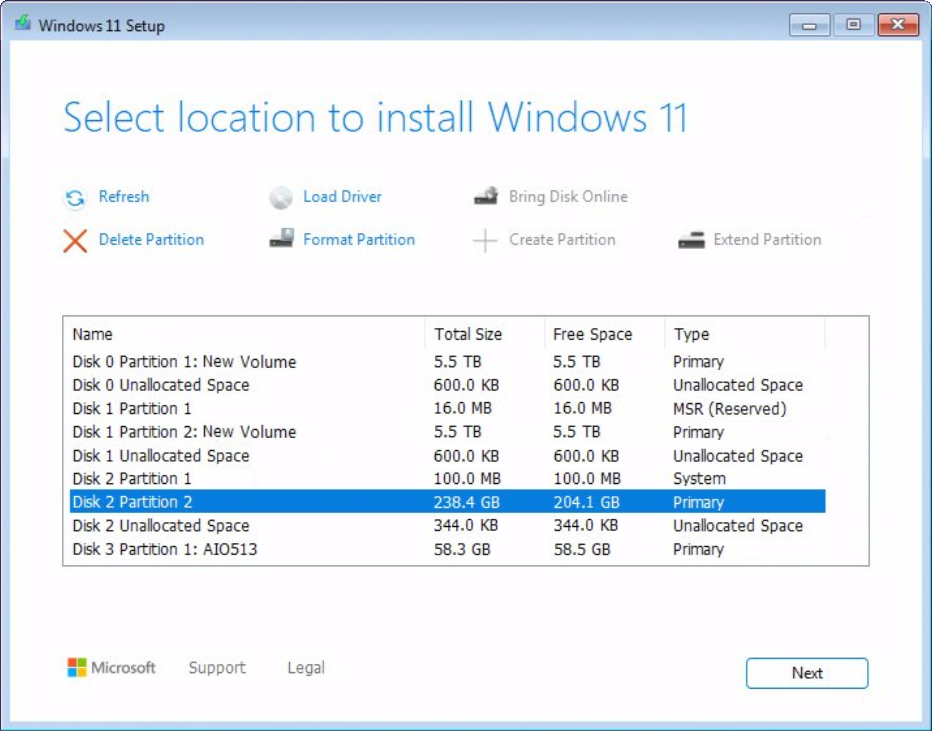Select the highlighted Disk 2 Partition 2 row
Viewport: 932px width, 731px height.
[x=448, y=502]
